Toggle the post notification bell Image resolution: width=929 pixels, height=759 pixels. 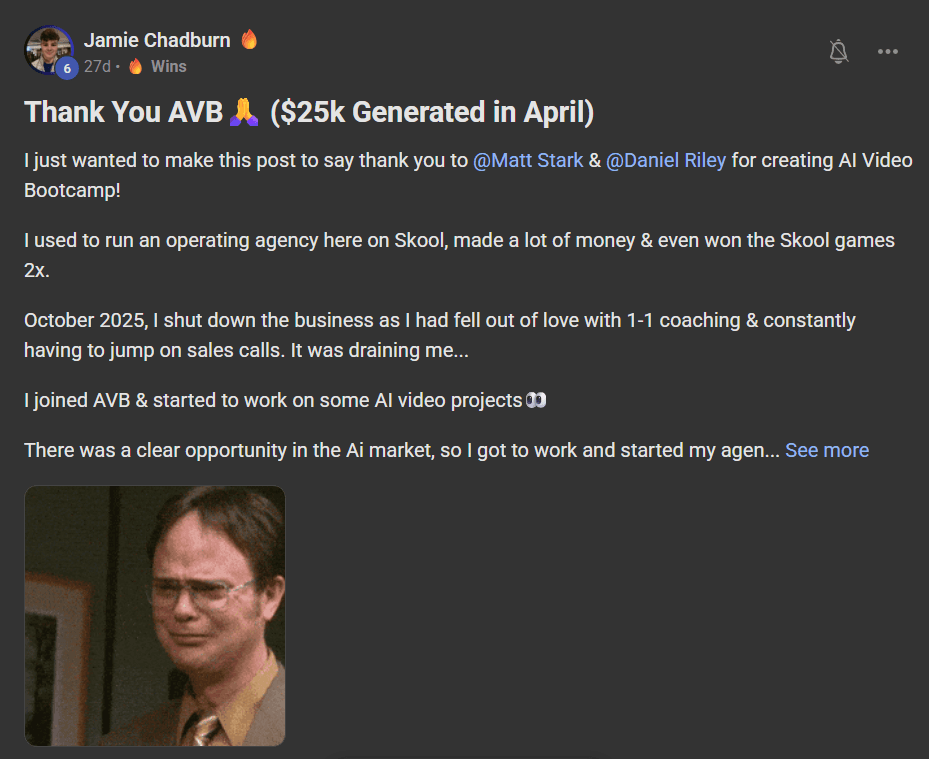click(x=838, y=52)
